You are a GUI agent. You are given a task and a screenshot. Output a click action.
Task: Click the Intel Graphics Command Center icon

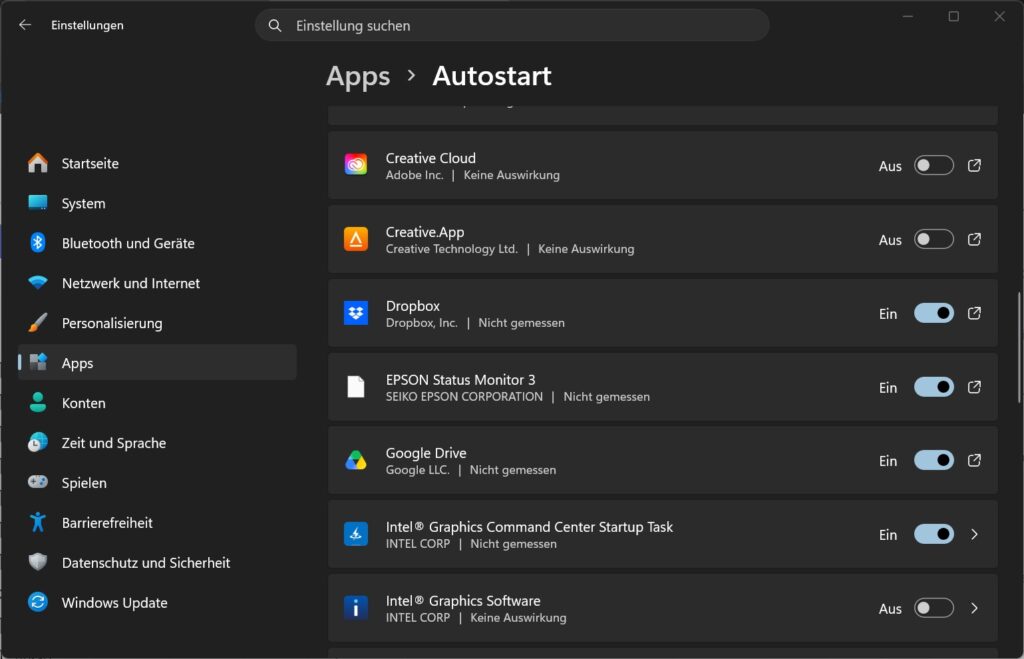pos(356,534)
